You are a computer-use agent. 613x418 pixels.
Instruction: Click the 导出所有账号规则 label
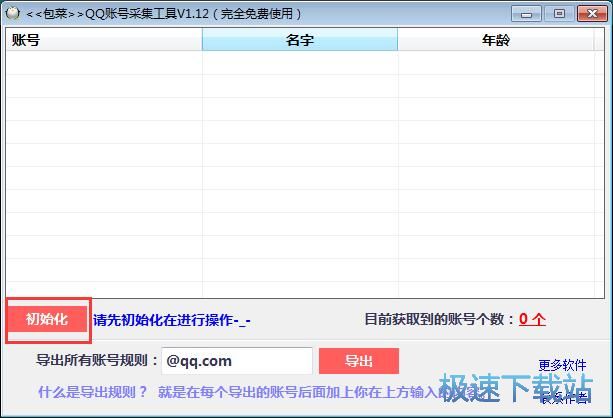click(97, 360)
